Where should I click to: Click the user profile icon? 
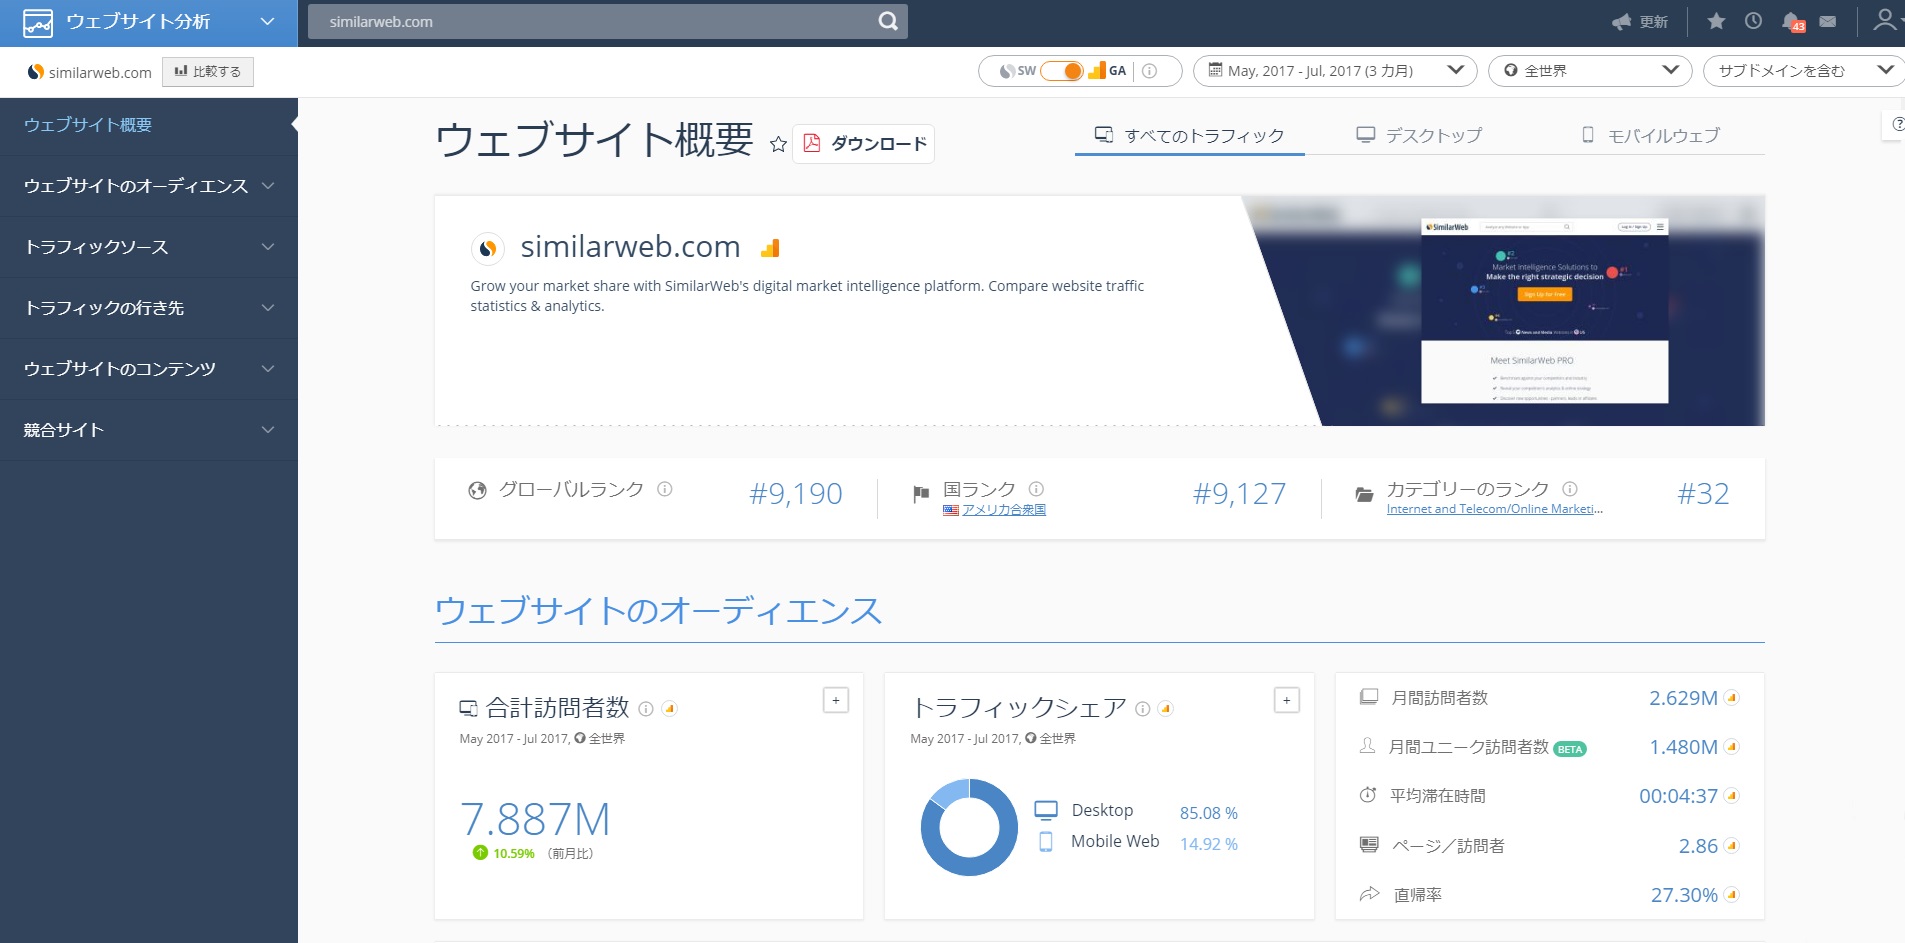tap(1885, 20)
